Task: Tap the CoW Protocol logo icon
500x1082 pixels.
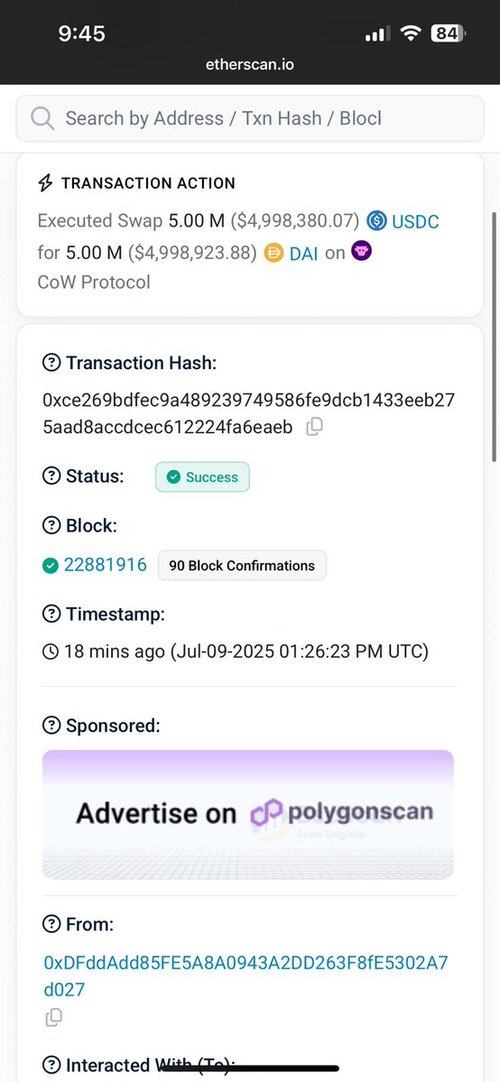Action: 361,251
